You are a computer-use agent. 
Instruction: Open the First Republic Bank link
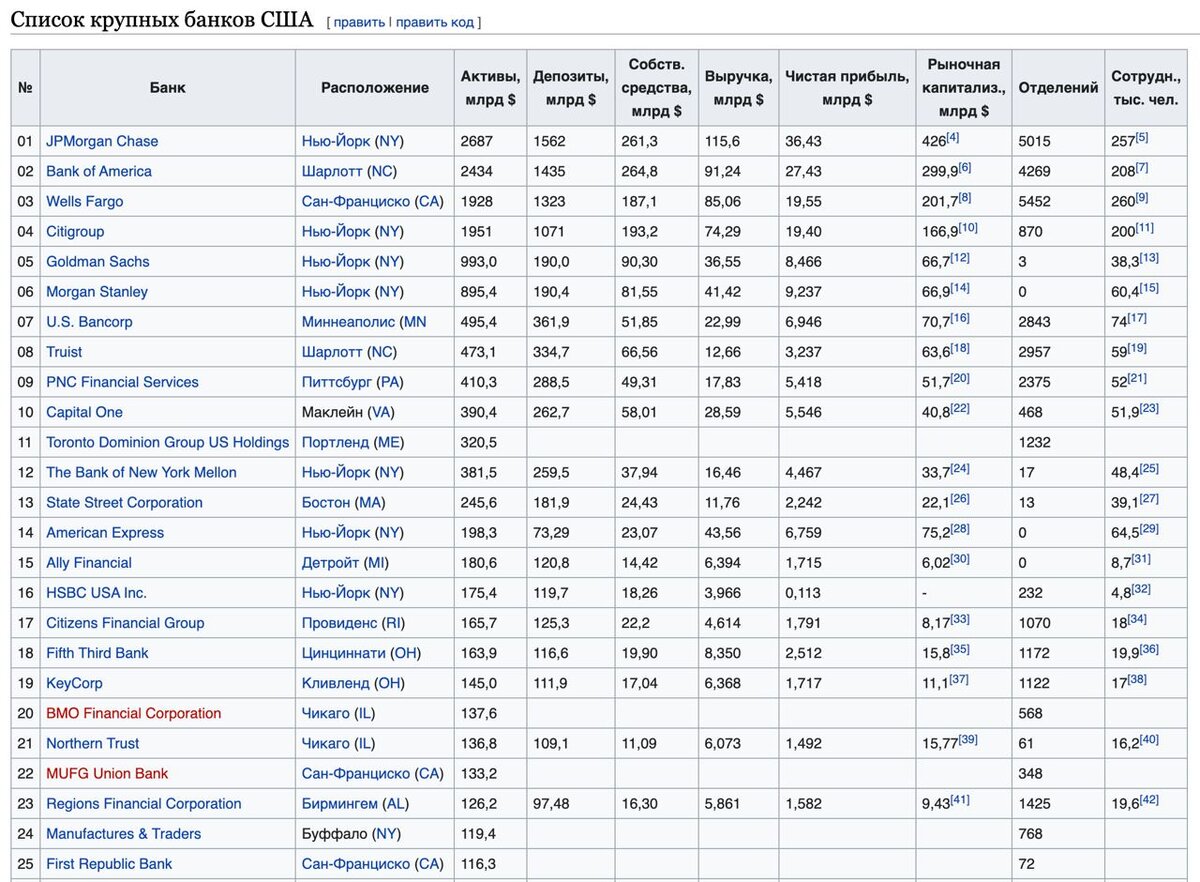109,863
